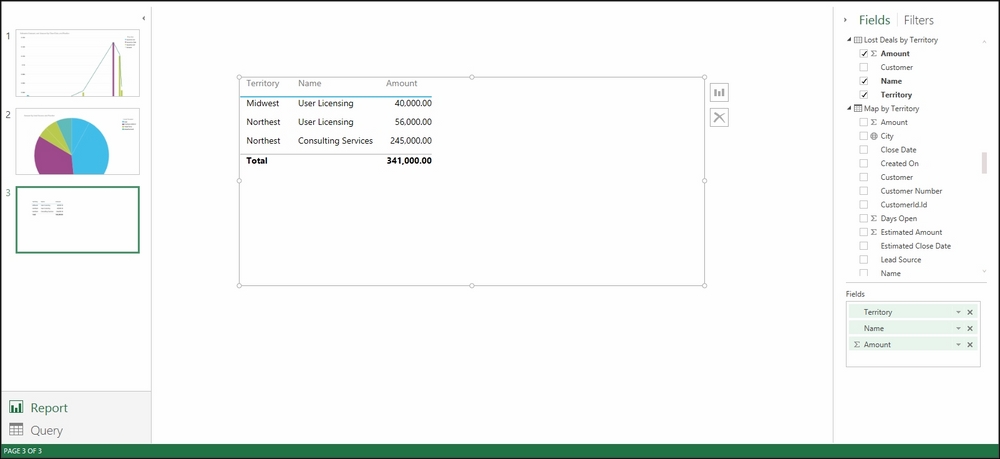Viewport: 1000px width, 459px height.
Task: Click the sigma icon beside Days Open
Action: [x=874, y=218]
